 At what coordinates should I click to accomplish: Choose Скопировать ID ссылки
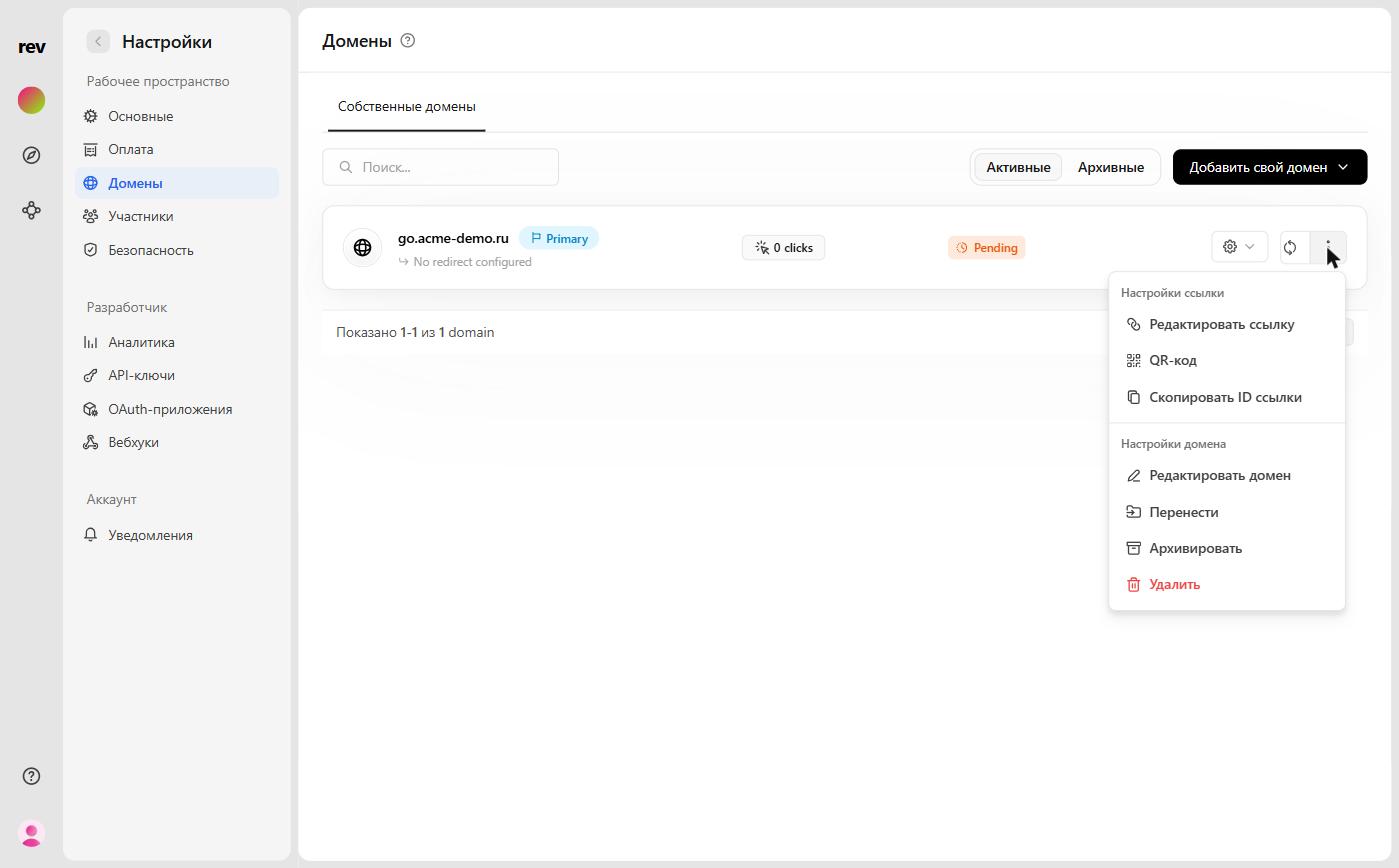click(1227, 397)
